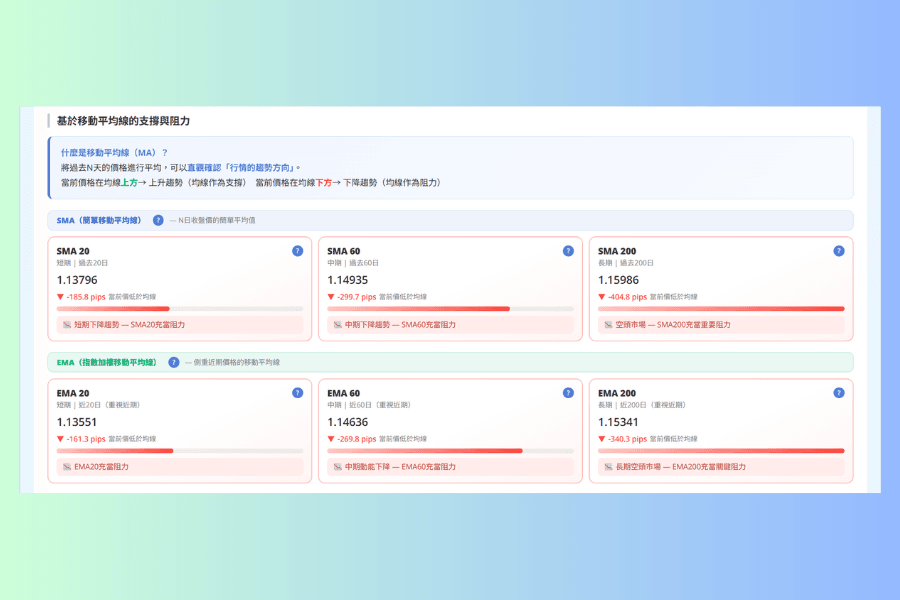
Task: Open help icon beside SMA section header
Action: (x=158, y=220)
